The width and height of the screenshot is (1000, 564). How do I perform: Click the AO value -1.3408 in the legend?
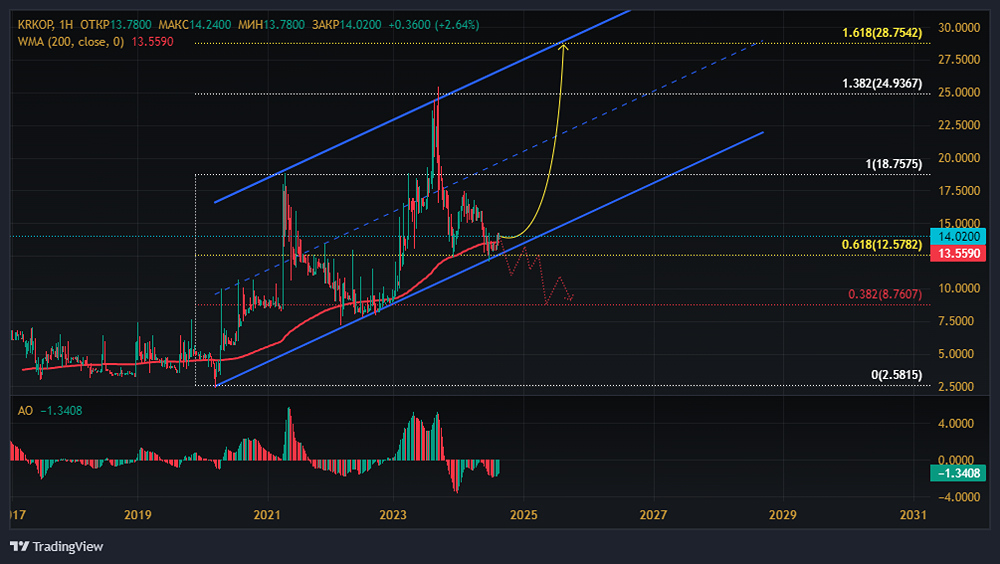pos(61,411)
